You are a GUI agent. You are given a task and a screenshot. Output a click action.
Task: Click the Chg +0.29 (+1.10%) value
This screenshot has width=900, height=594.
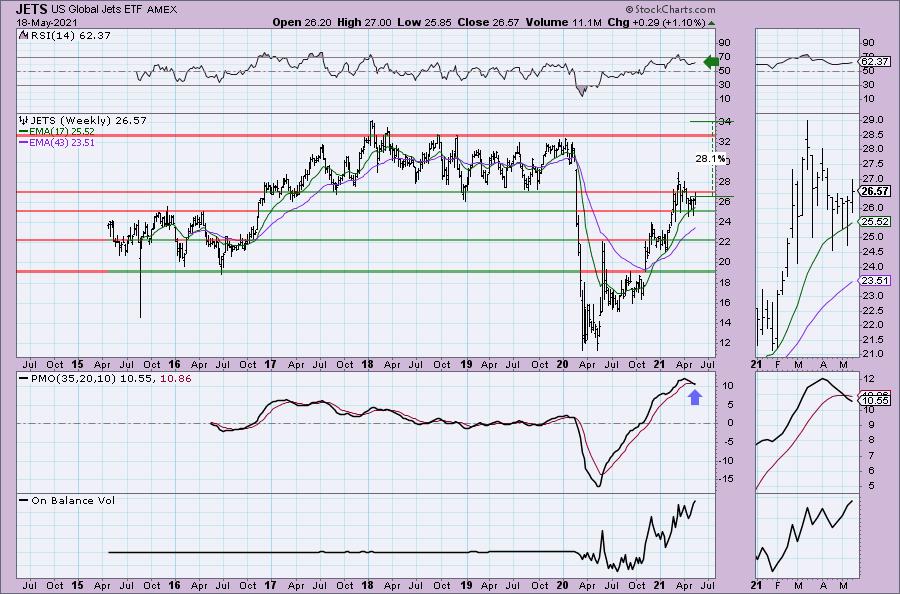point(656,22)
